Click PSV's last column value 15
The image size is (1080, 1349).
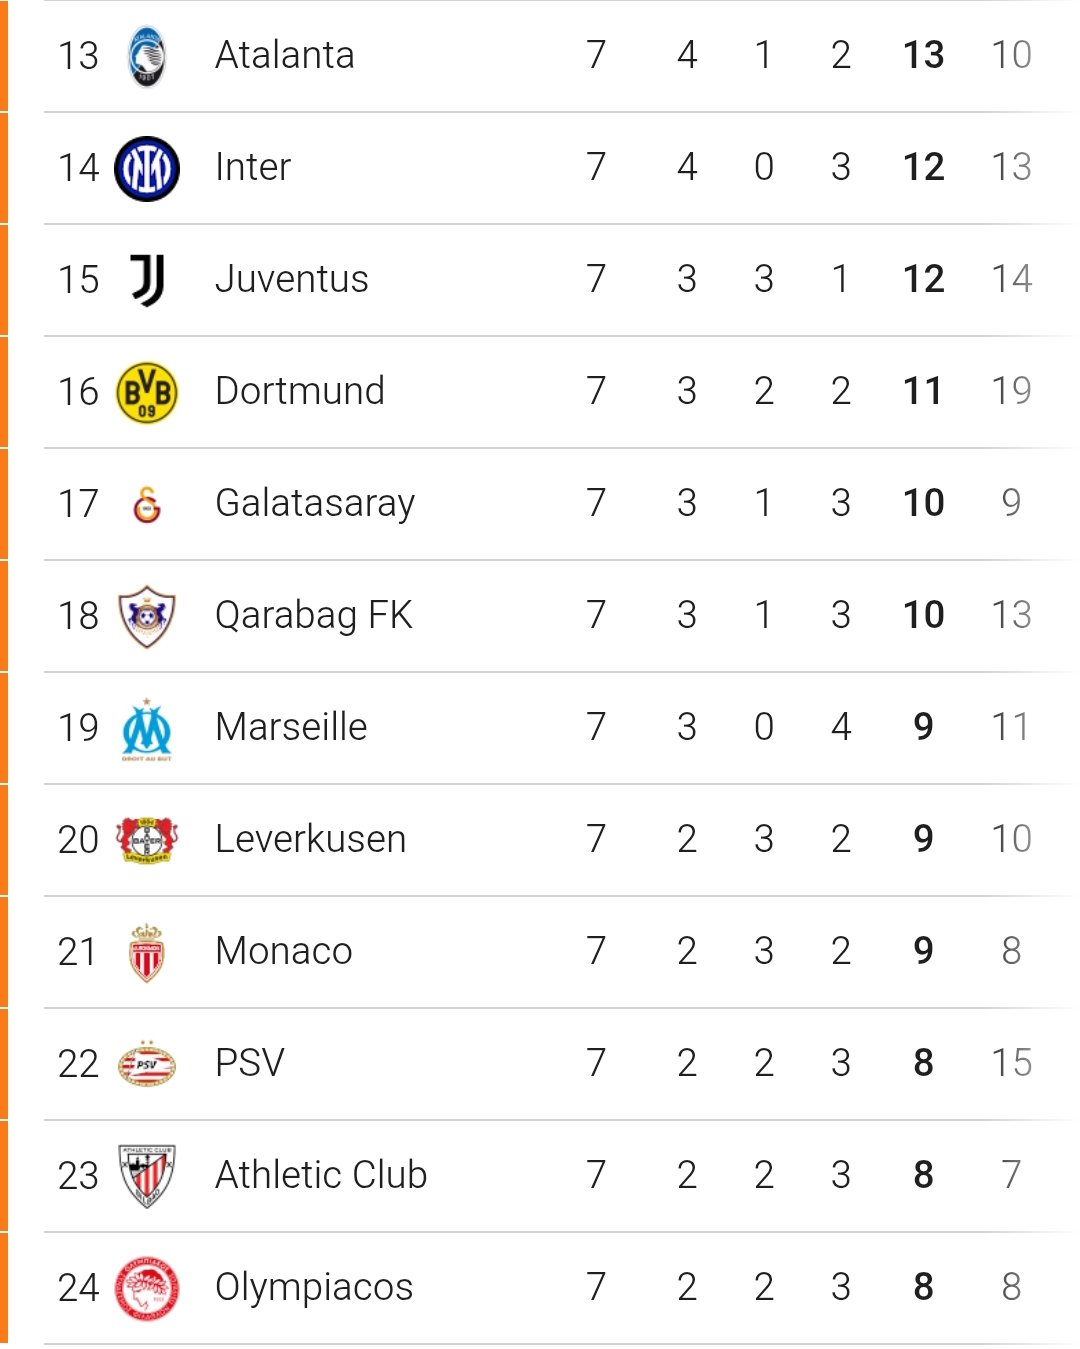click(1011, 1063)
